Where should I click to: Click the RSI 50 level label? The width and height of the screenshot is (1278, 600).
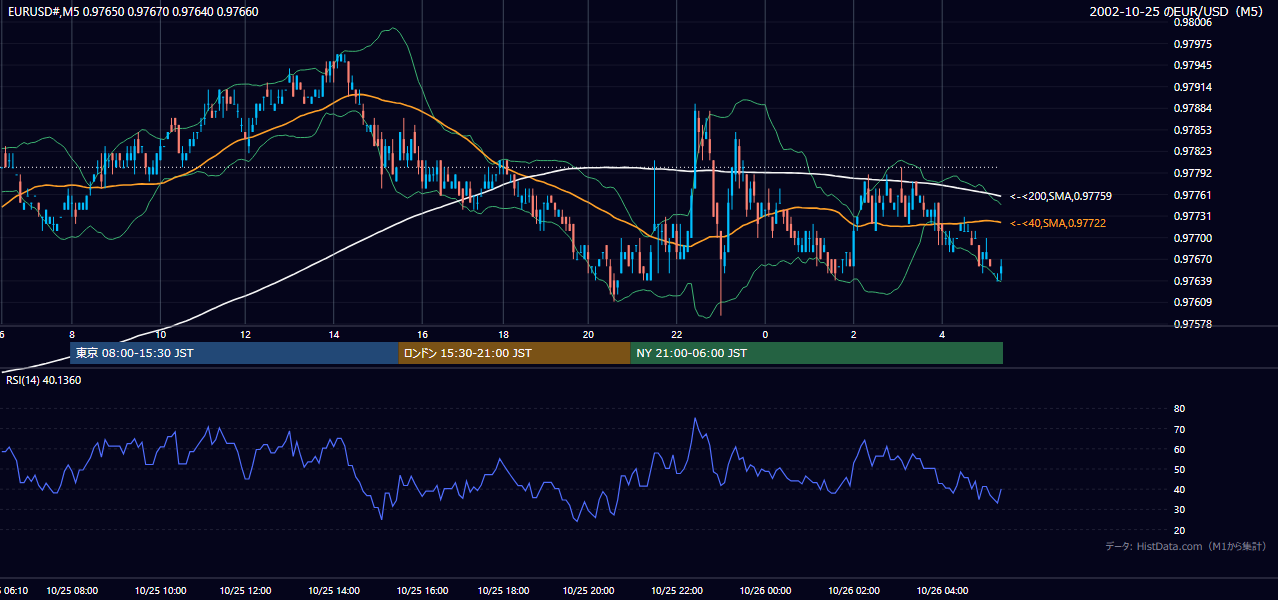[x=1179, y=469]
